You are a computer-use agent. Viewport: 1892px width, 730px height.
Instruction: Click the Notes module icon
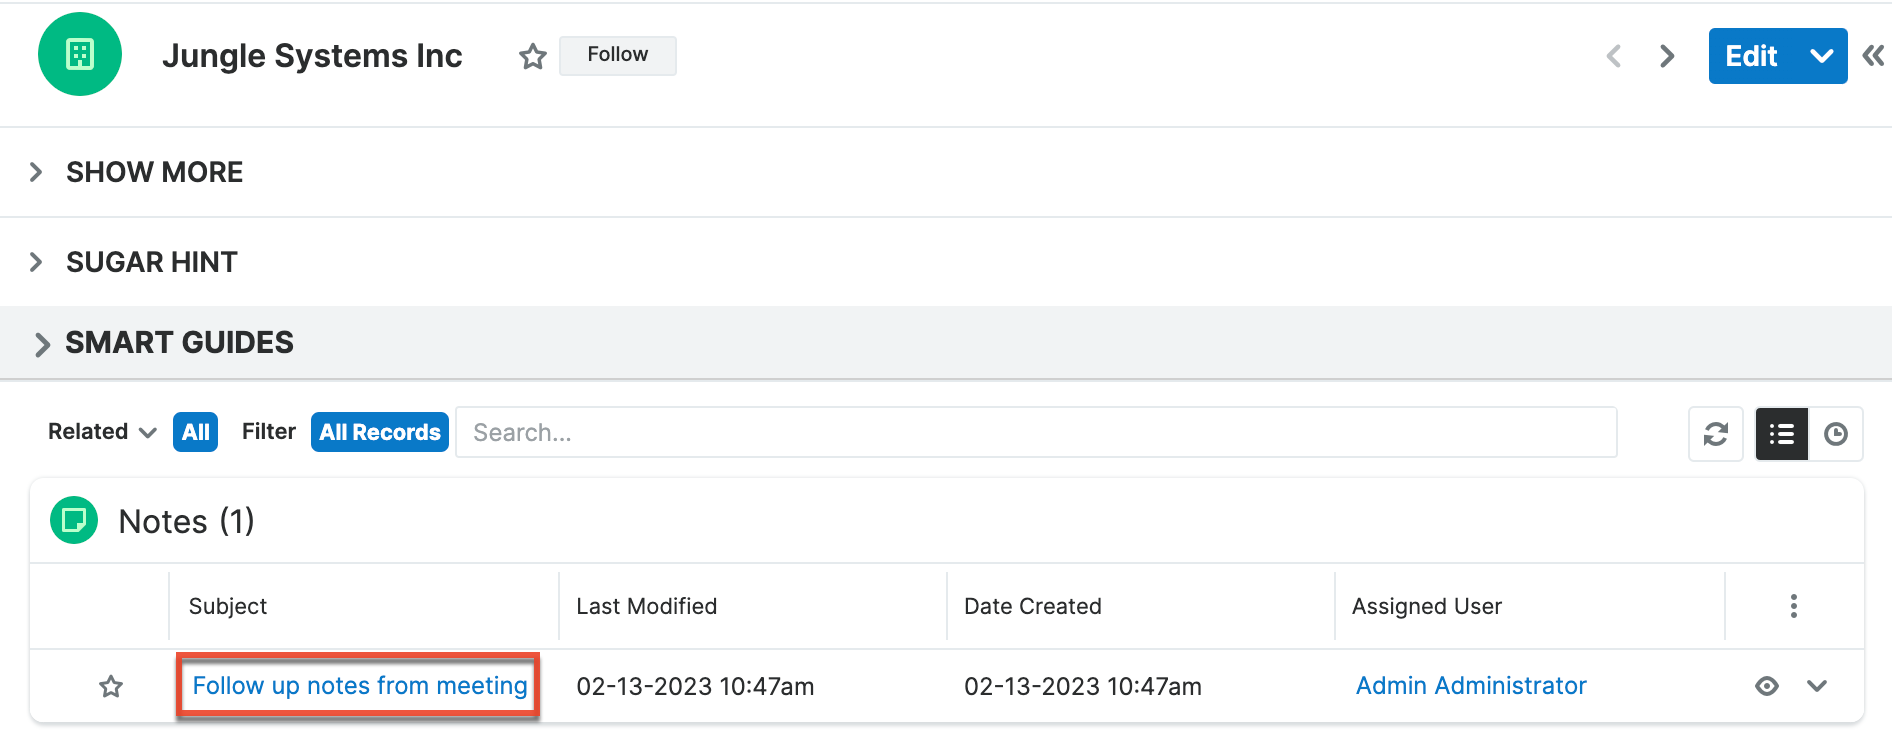click(x=73, y=520)
